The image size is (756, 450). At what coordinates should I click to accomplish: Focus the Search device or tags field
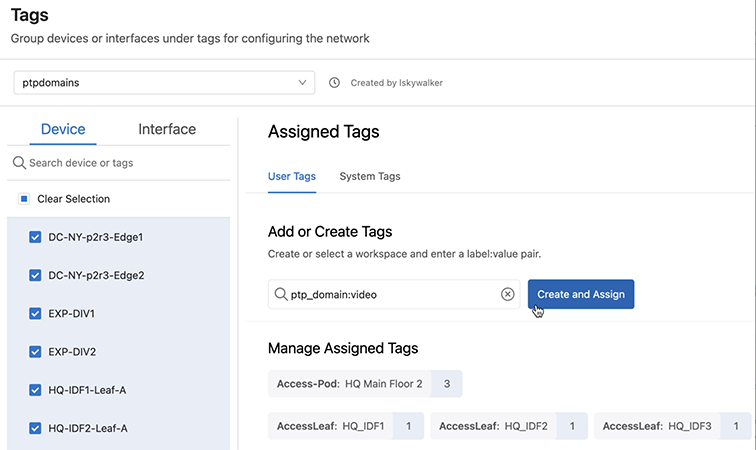tap(119, 163)
